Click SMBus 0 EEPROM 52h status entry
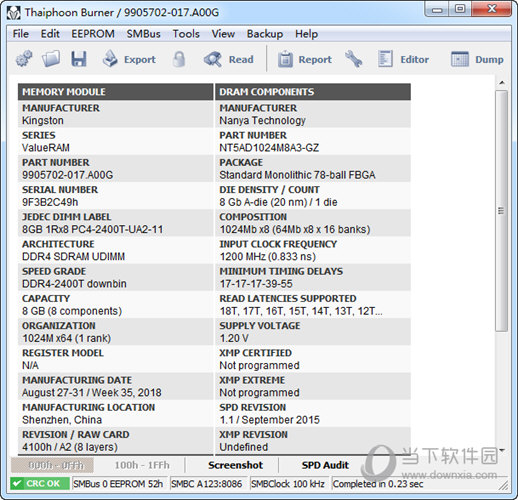This screenshot has width=518, height=500. (x=118, y=483)
